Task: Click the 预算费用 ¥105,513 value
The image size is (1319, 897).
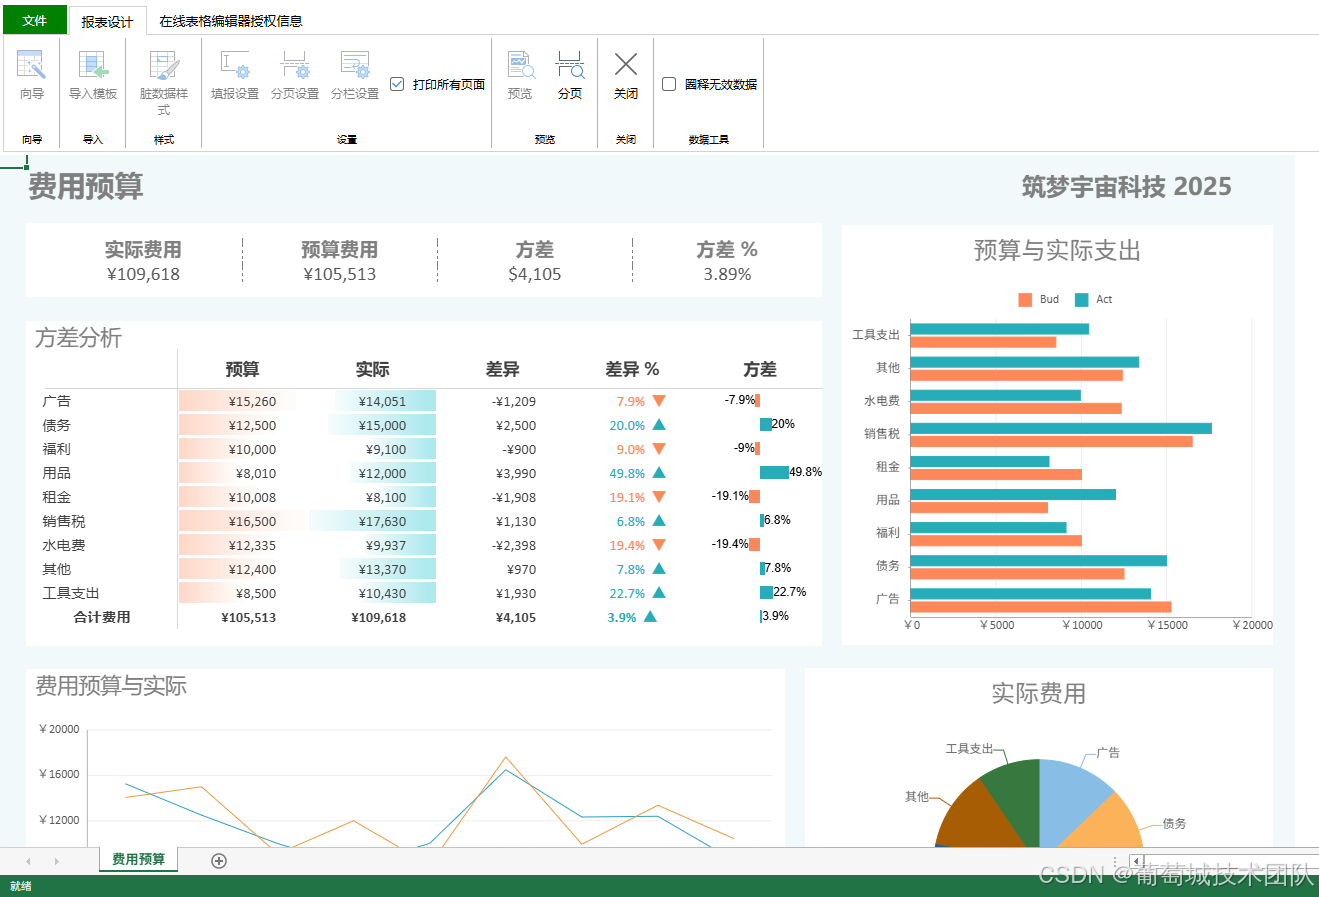Action: [x=340, y=274]
